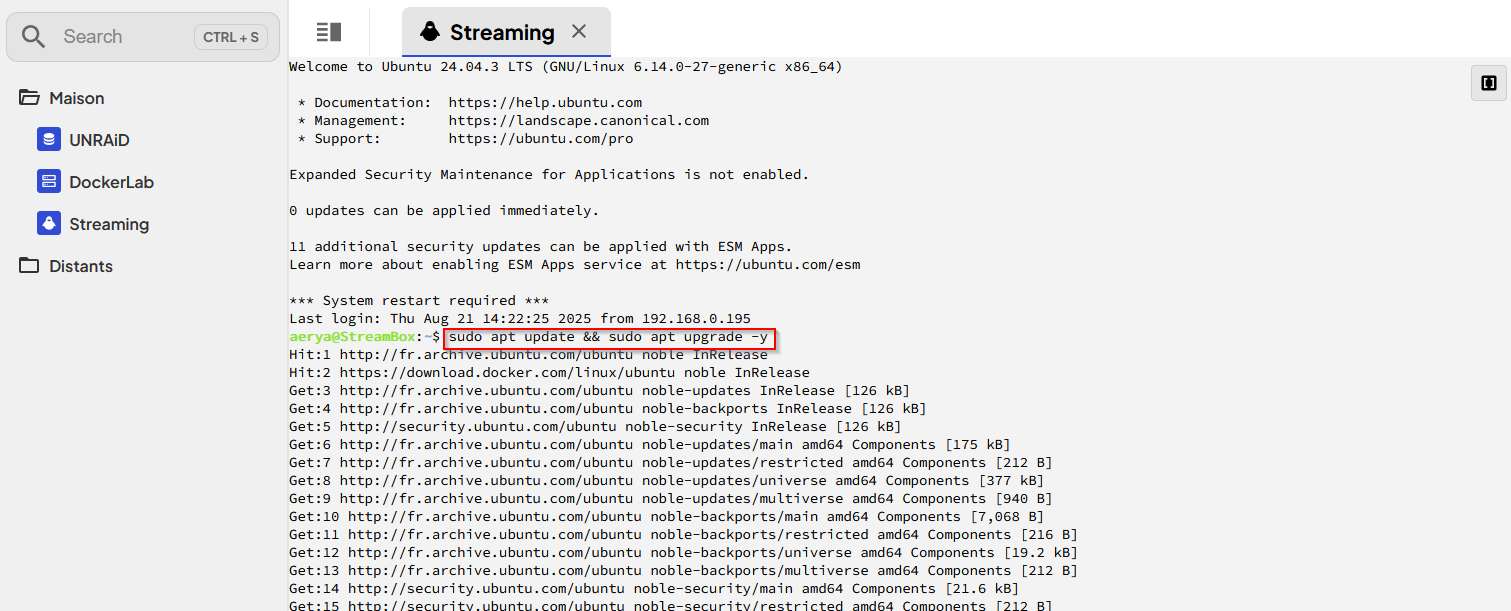Focus the Search input field

143,37
